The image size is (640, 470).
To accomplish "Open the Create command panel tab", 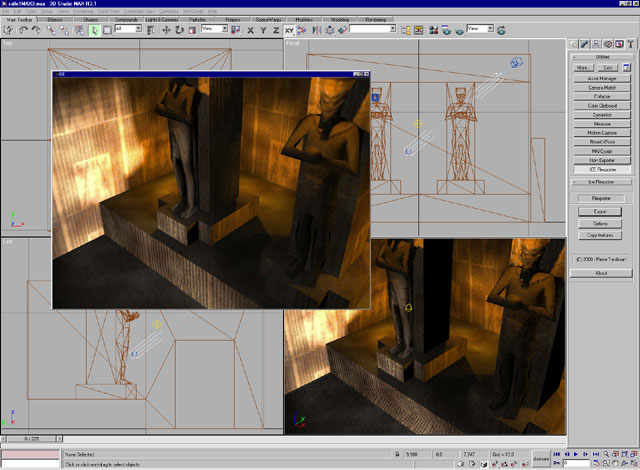I will pos(573,44).
